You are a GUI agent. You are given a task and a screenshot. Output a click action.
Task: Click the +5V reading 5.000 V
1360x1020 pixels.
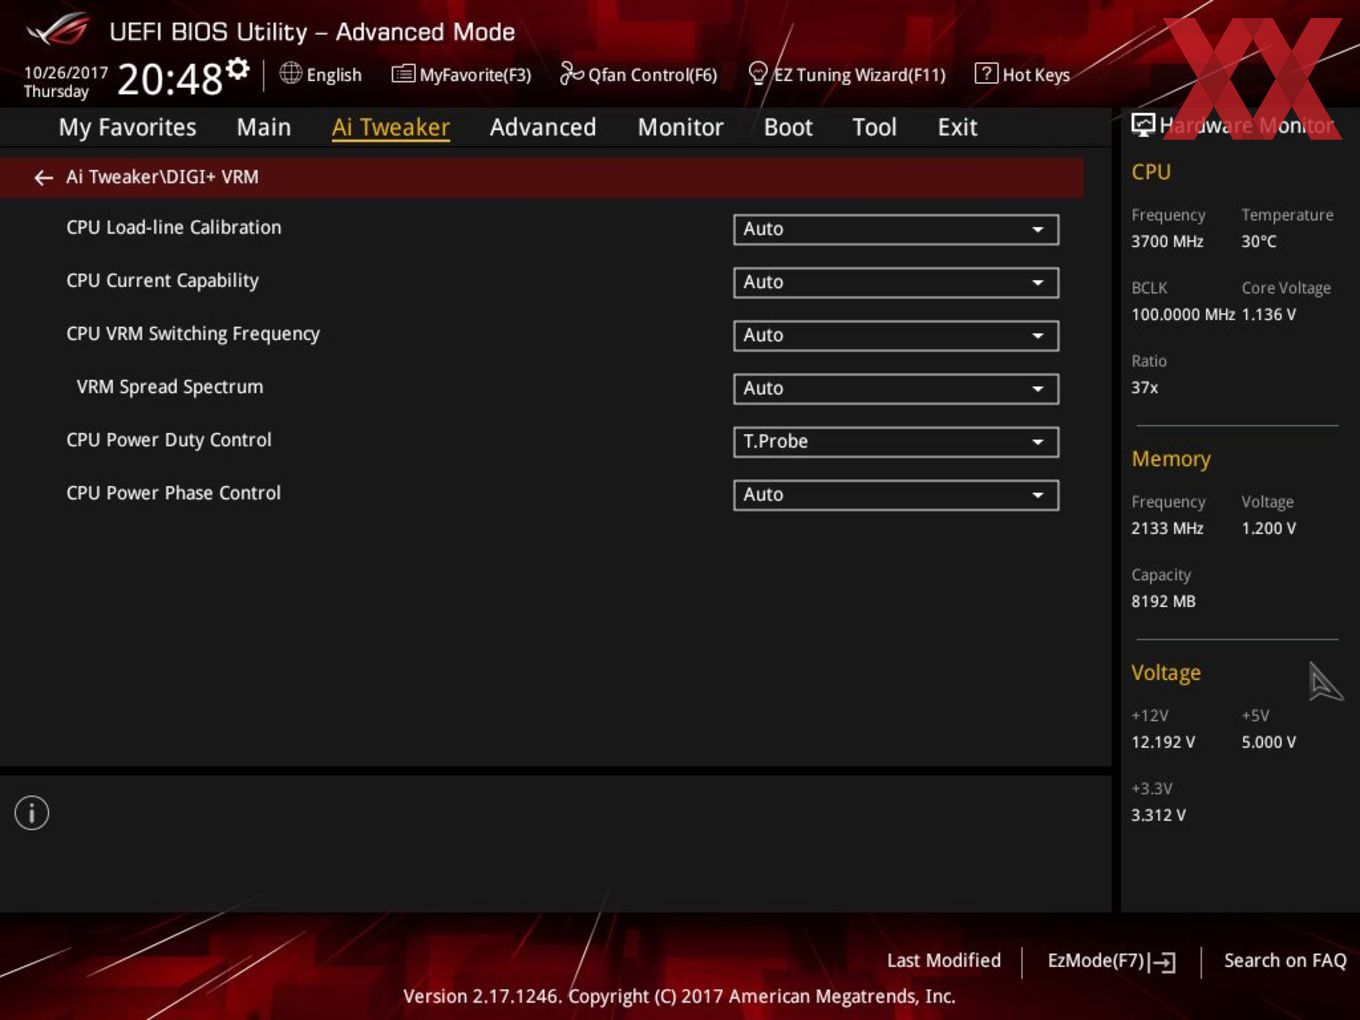click(1269, 742)
